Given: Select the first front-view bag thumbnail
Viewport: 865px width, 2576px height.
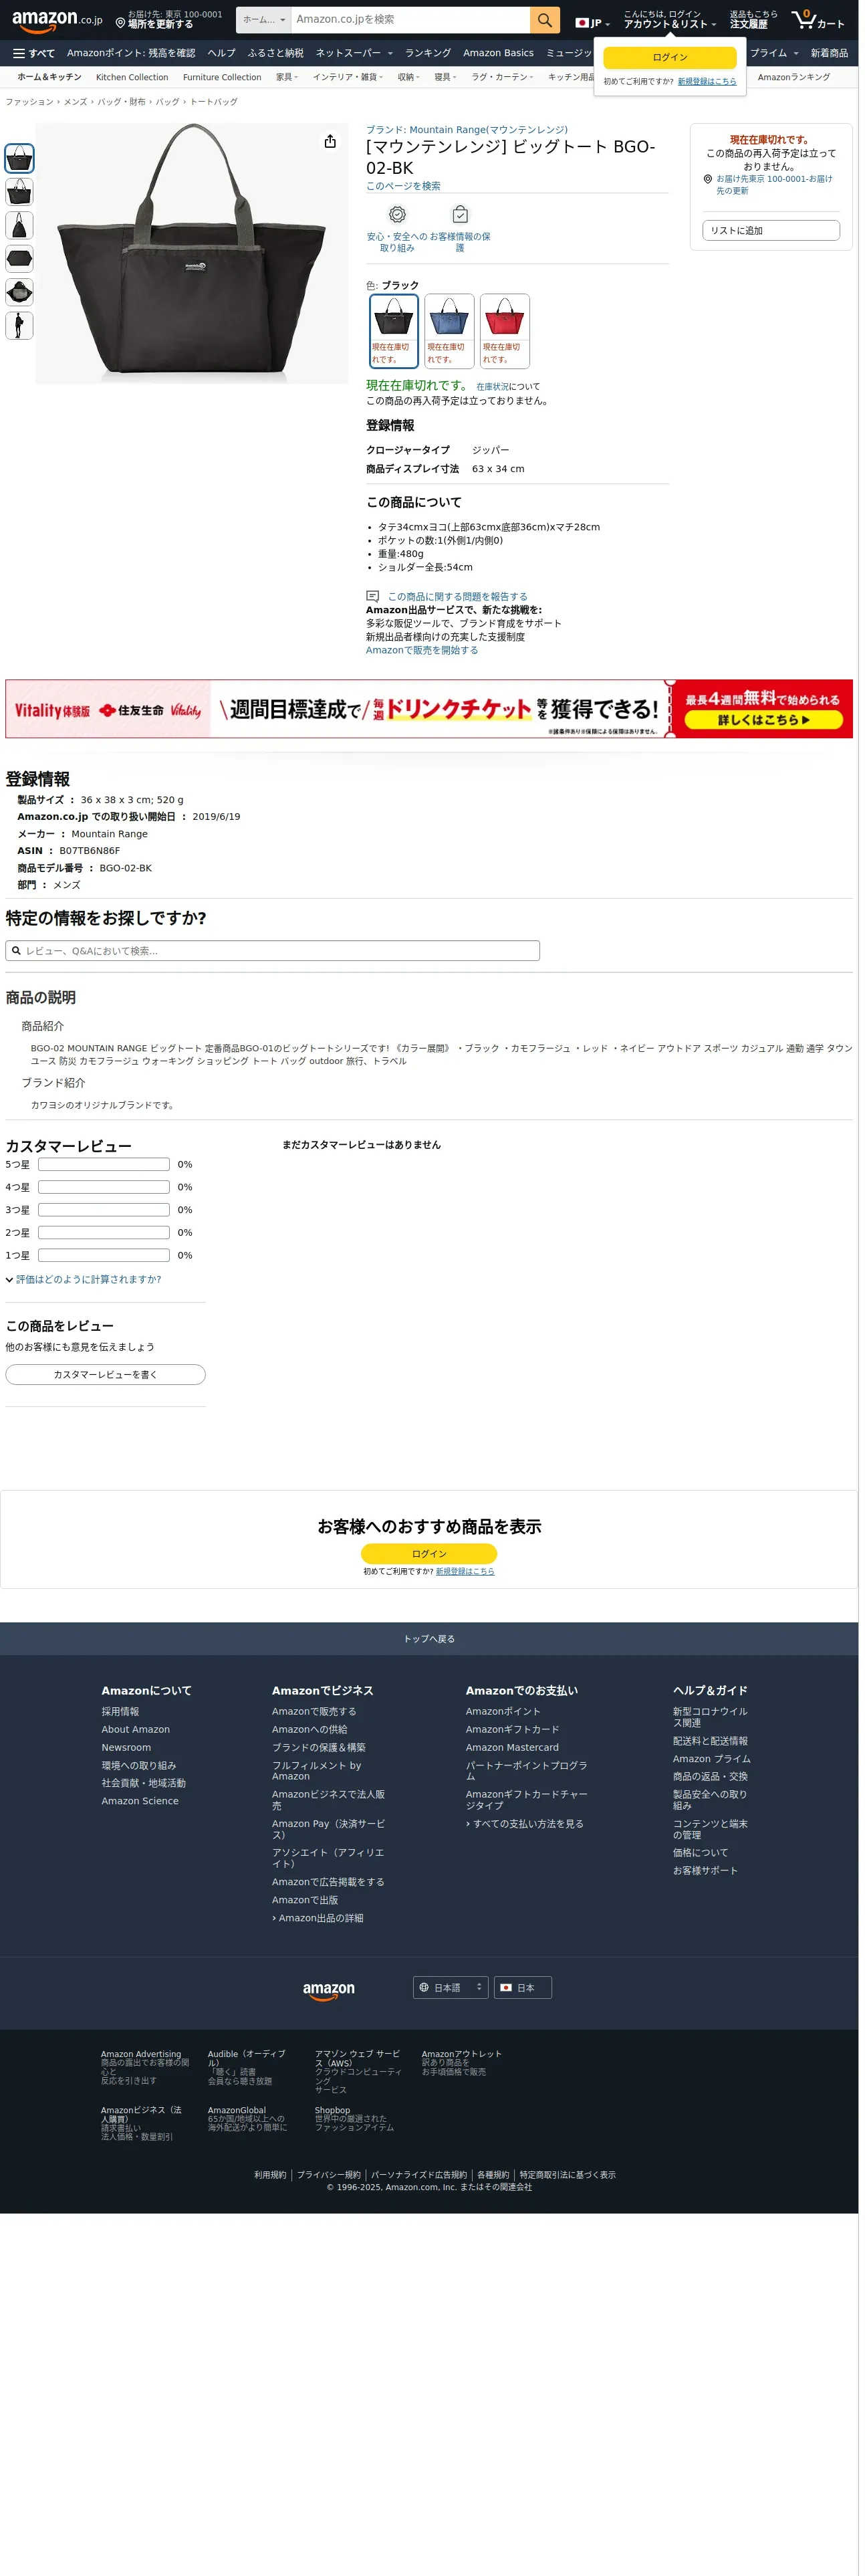Looking at the screenshot, I should (x=19, y=159).
